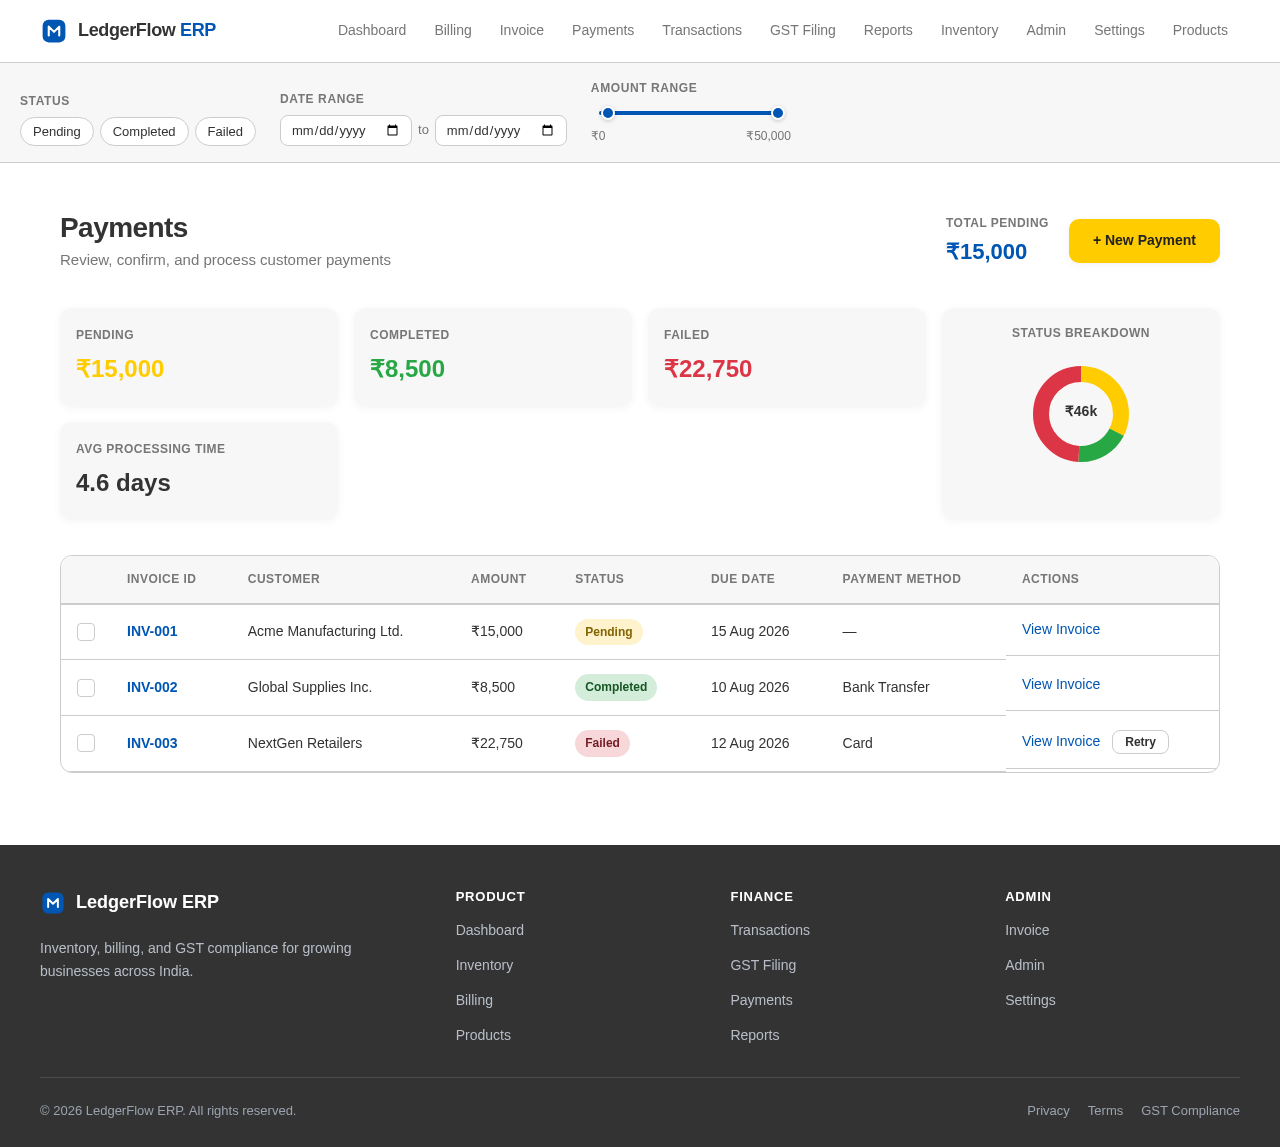
Task: Click the LedgerFlow logo icon in header
Action: click(54, 31)
